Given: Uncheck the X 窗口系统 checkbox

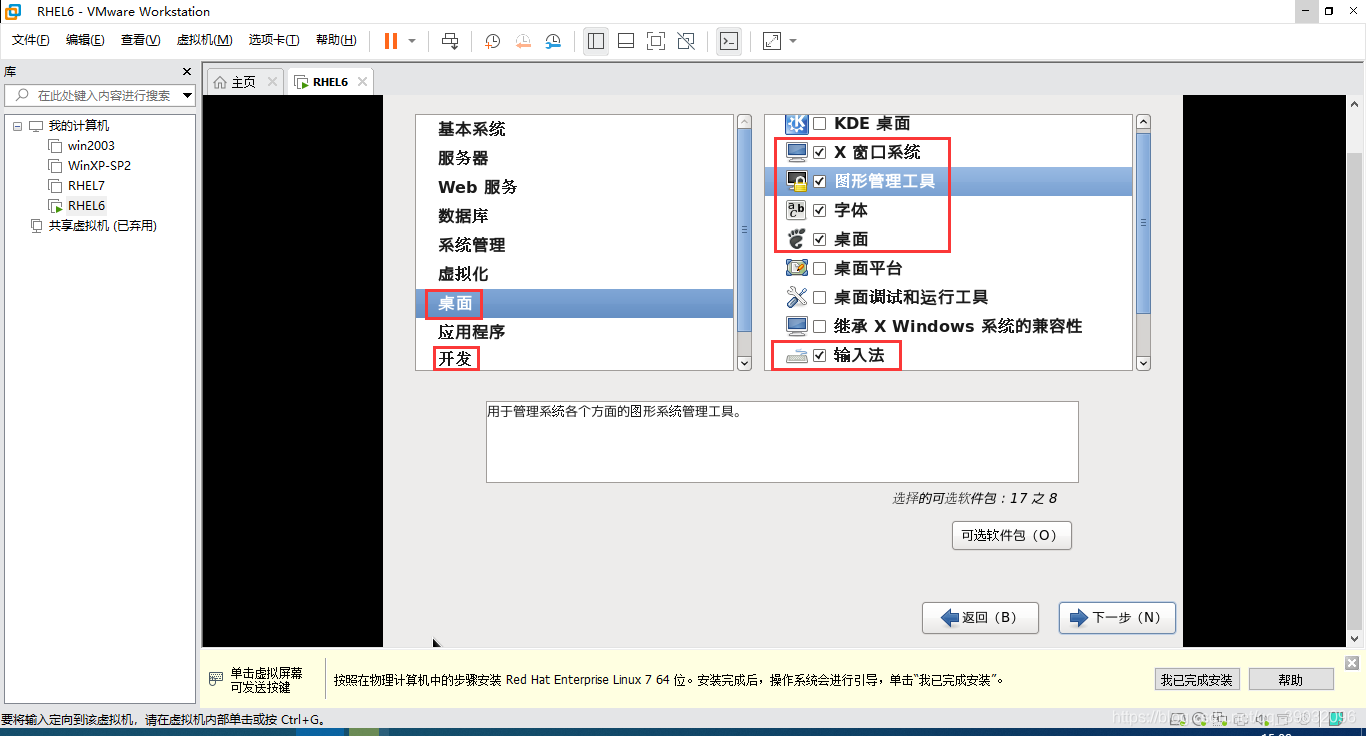Looking at the screenshot, I should 819,153.
